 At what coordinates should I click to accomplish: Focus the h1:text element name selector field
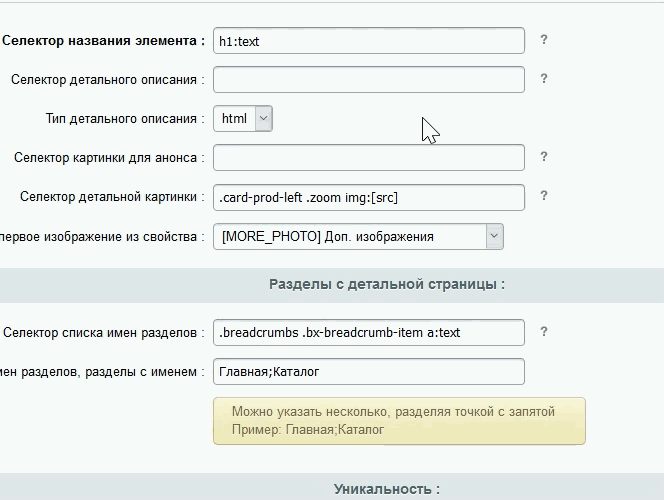click(x=369, y=41)
